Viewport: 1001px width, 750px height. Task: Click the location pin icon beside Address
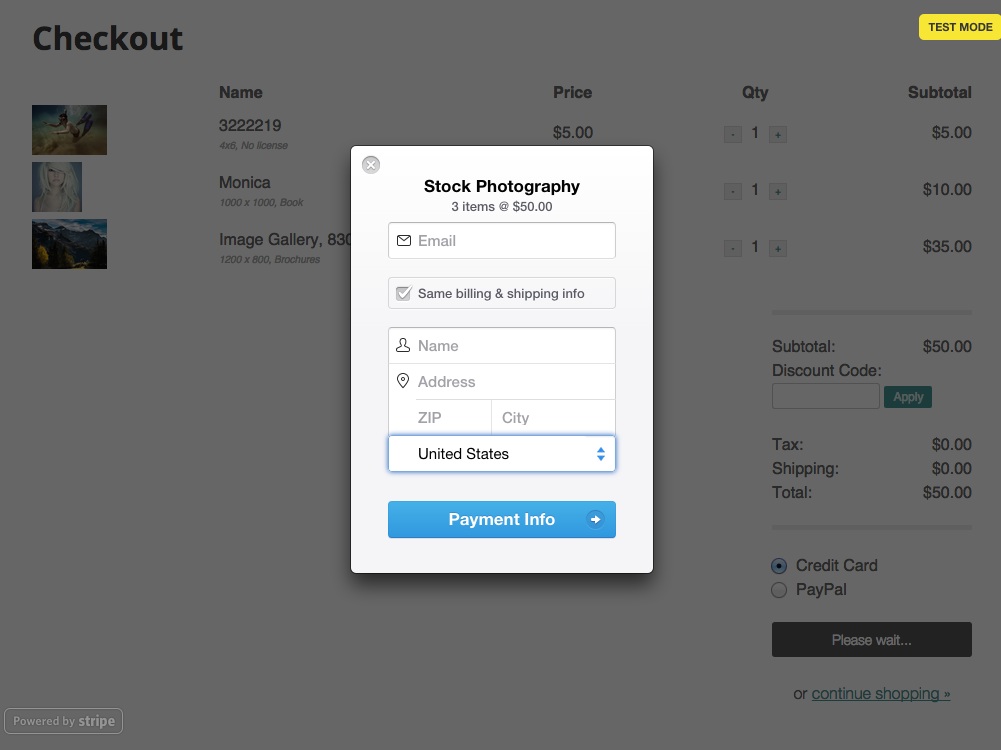click(x=403, y=381)
